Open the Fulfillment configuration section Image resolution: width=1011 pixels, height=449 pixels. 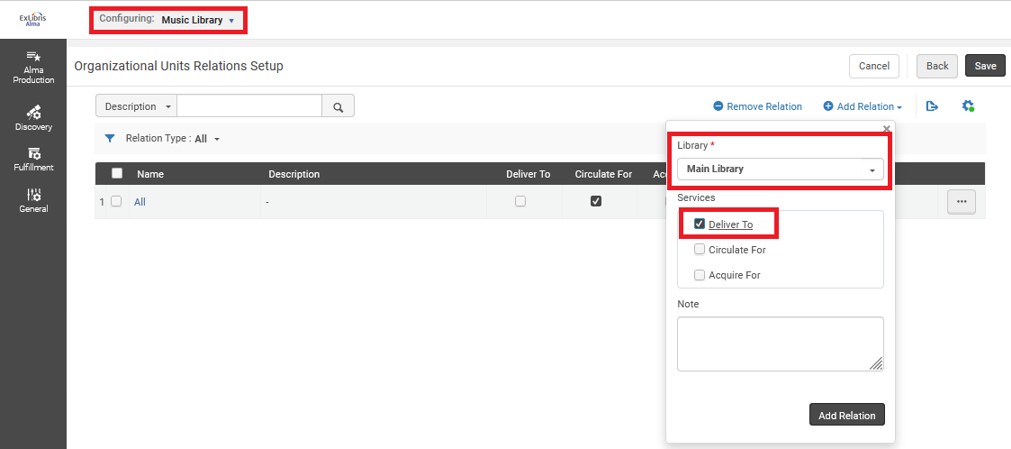coord(34,159)
